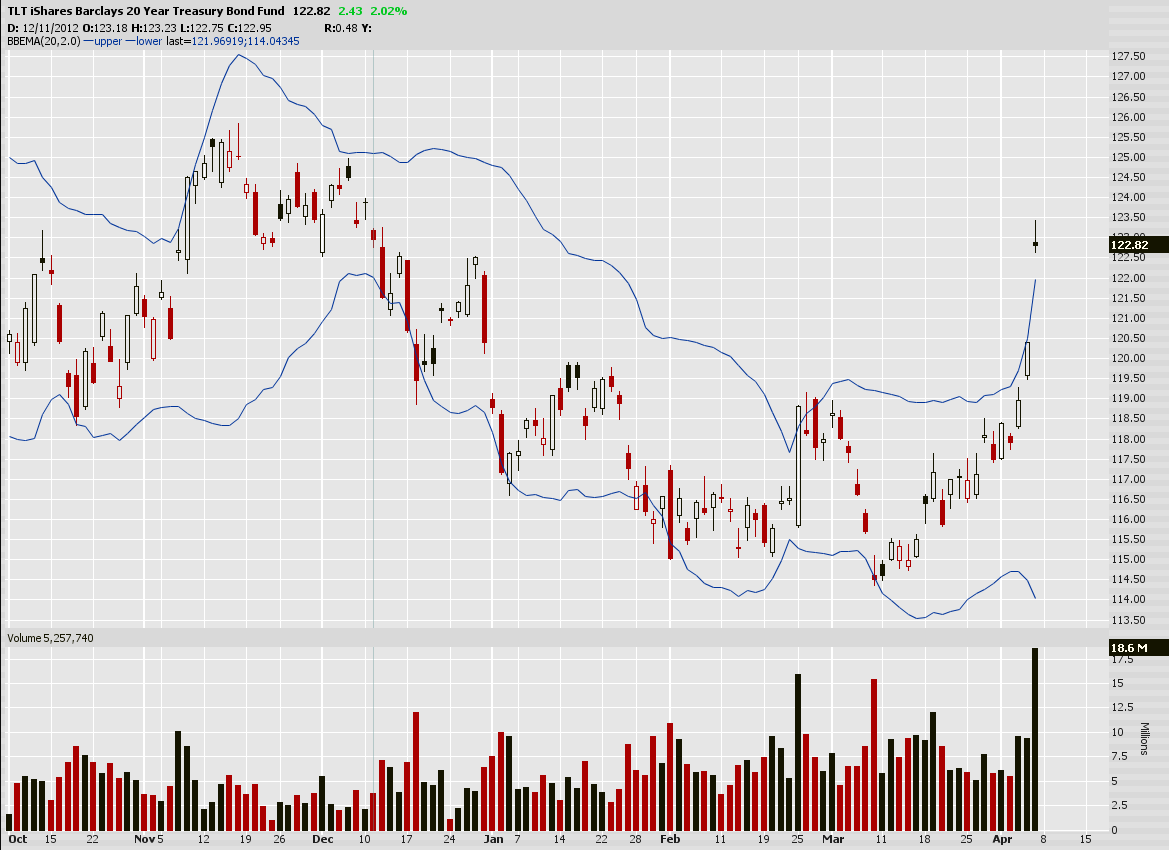
Task: Click the Dec label on date axis
Action: point(323,840)
